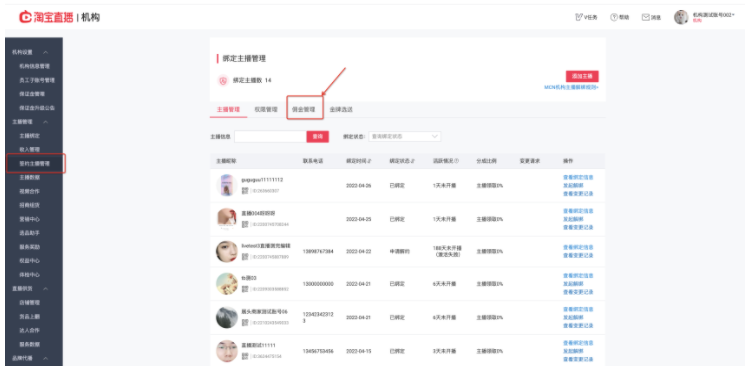This screenshot has height=366, width=749.
Task: Open 选品助手 in the sidebar
Action: click(29, 233)
